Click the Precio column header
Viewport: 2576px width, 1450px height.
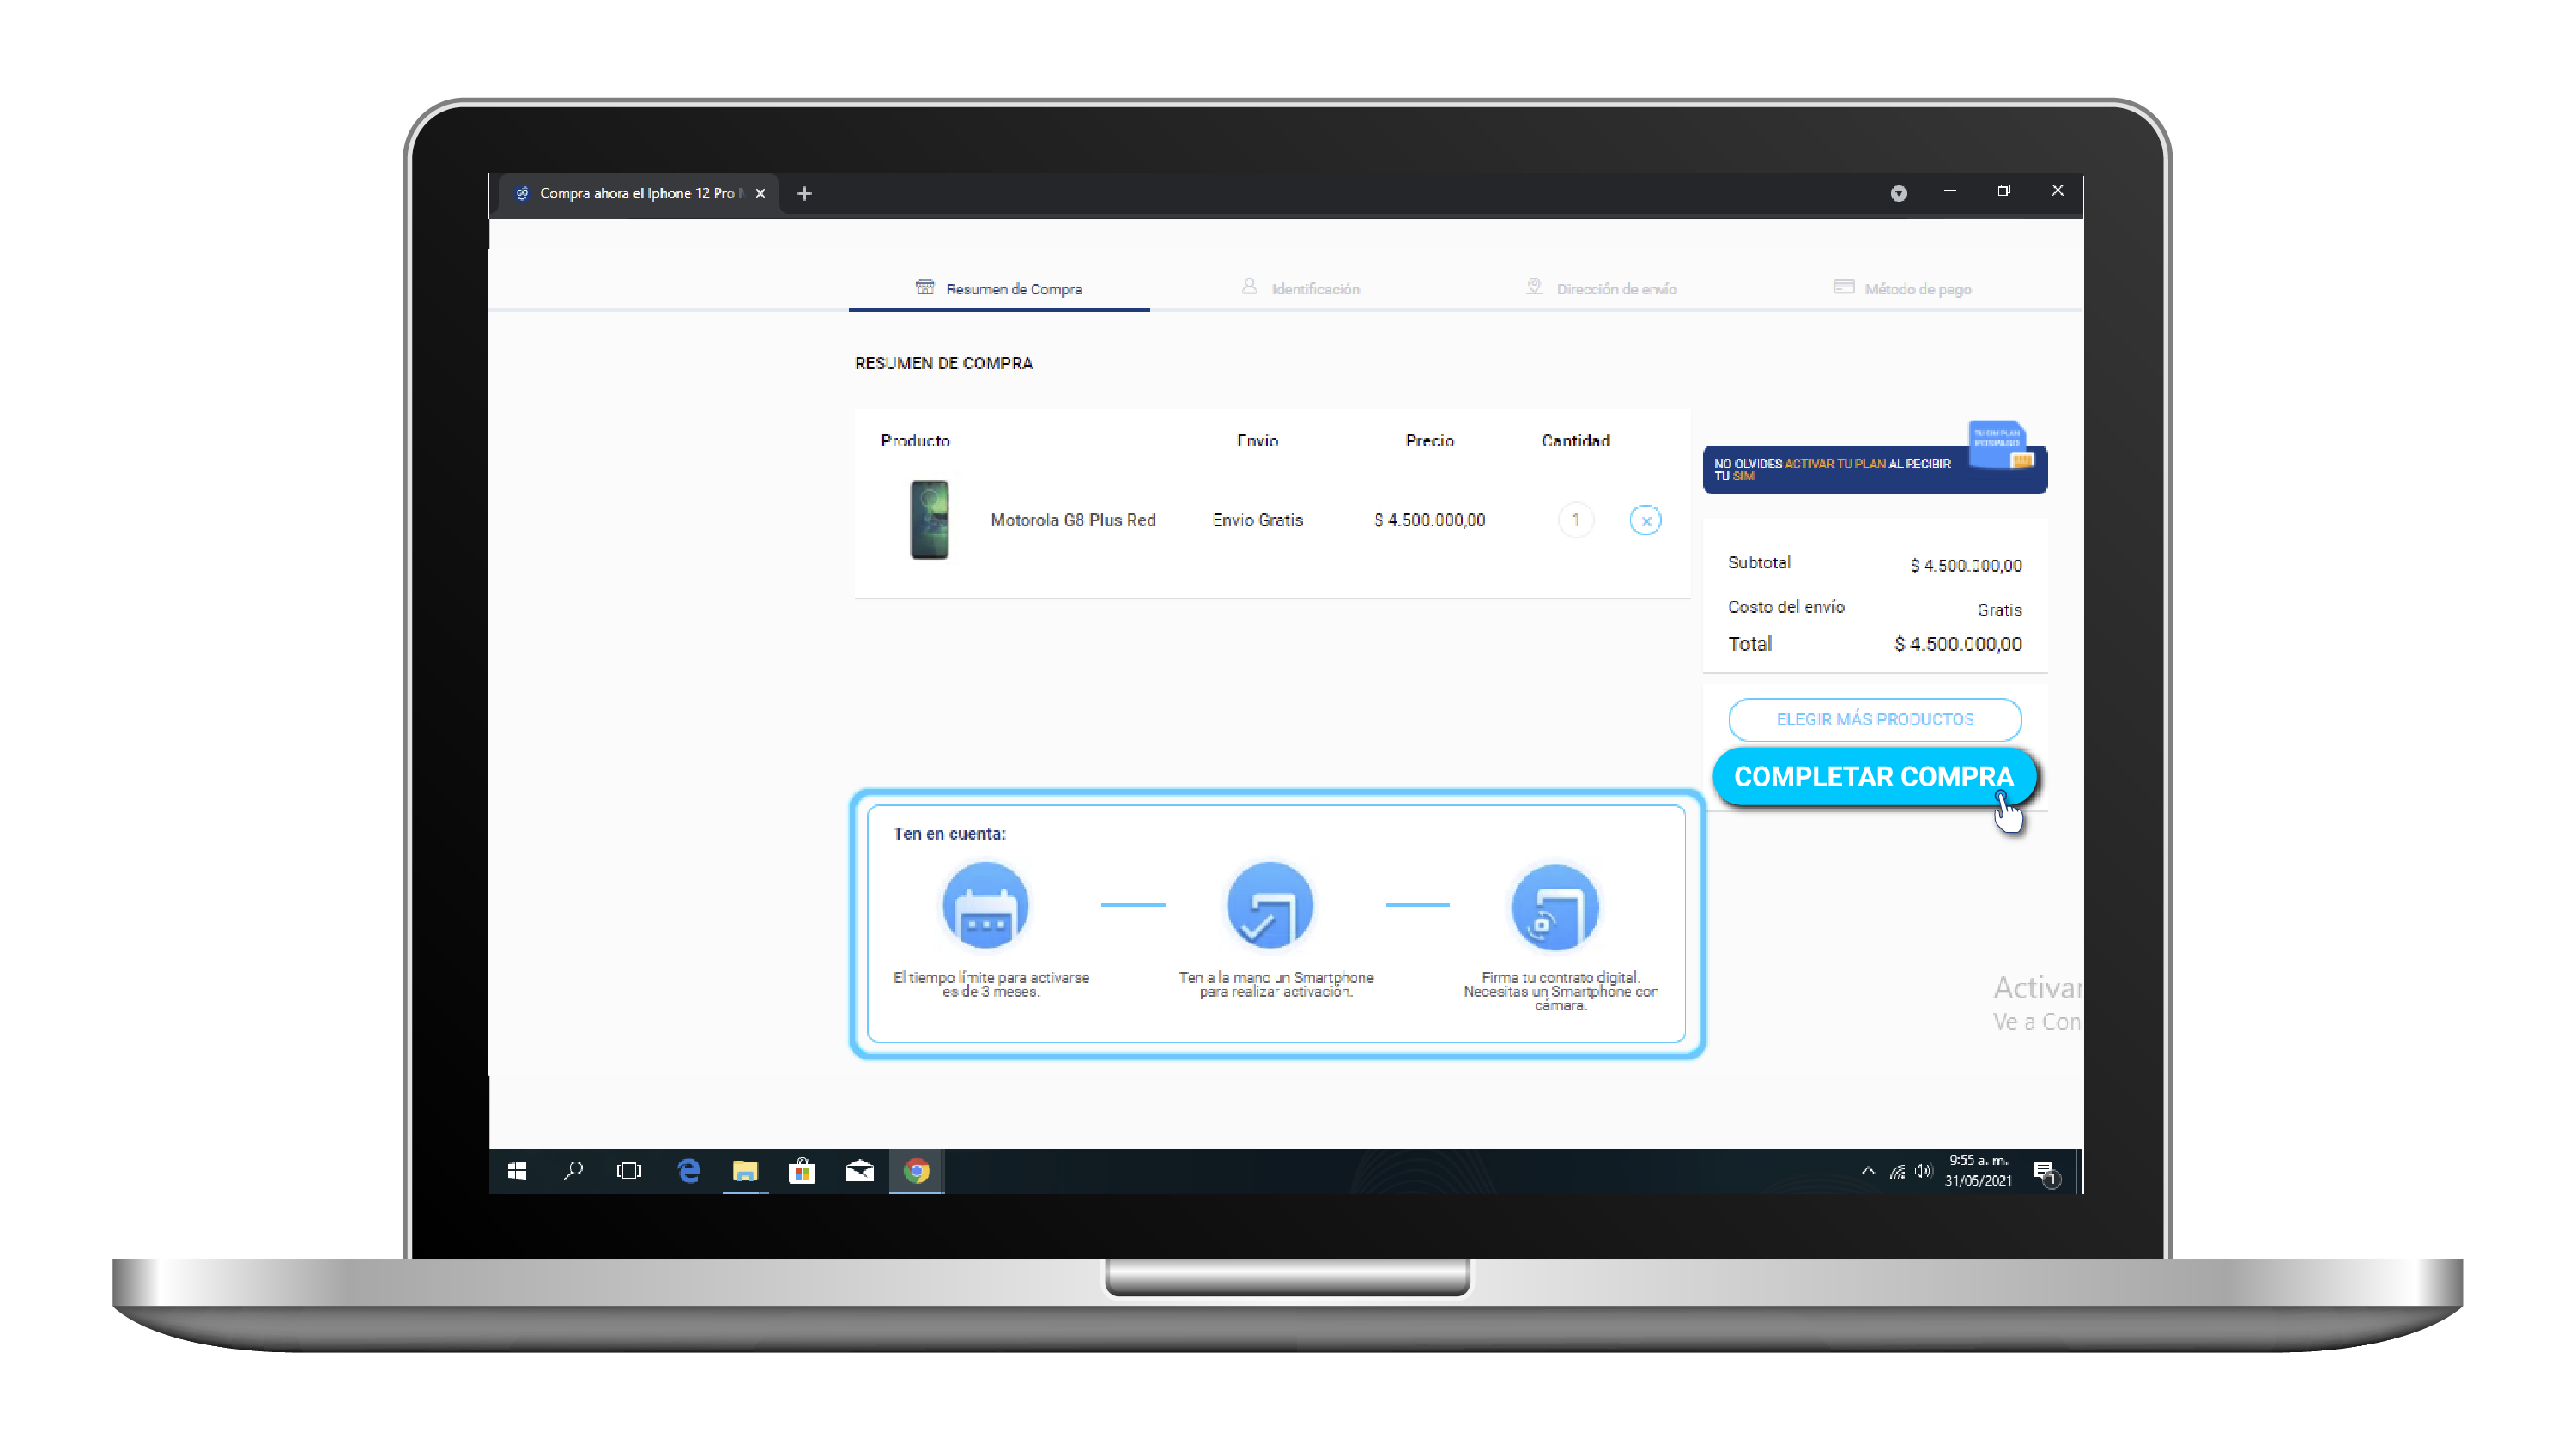point(1429,441)
